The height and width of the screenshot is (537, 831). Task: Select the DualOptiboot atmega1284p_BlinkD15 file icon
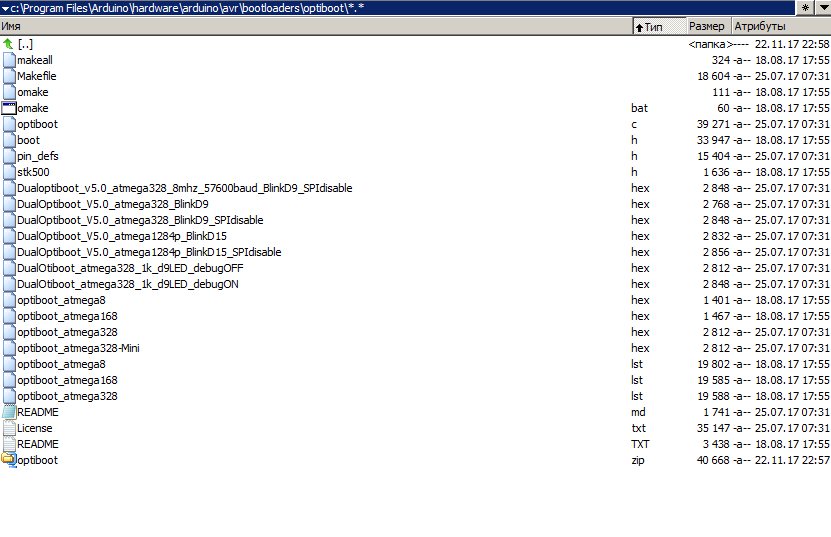pyautogui.click(x=9, y=236)
